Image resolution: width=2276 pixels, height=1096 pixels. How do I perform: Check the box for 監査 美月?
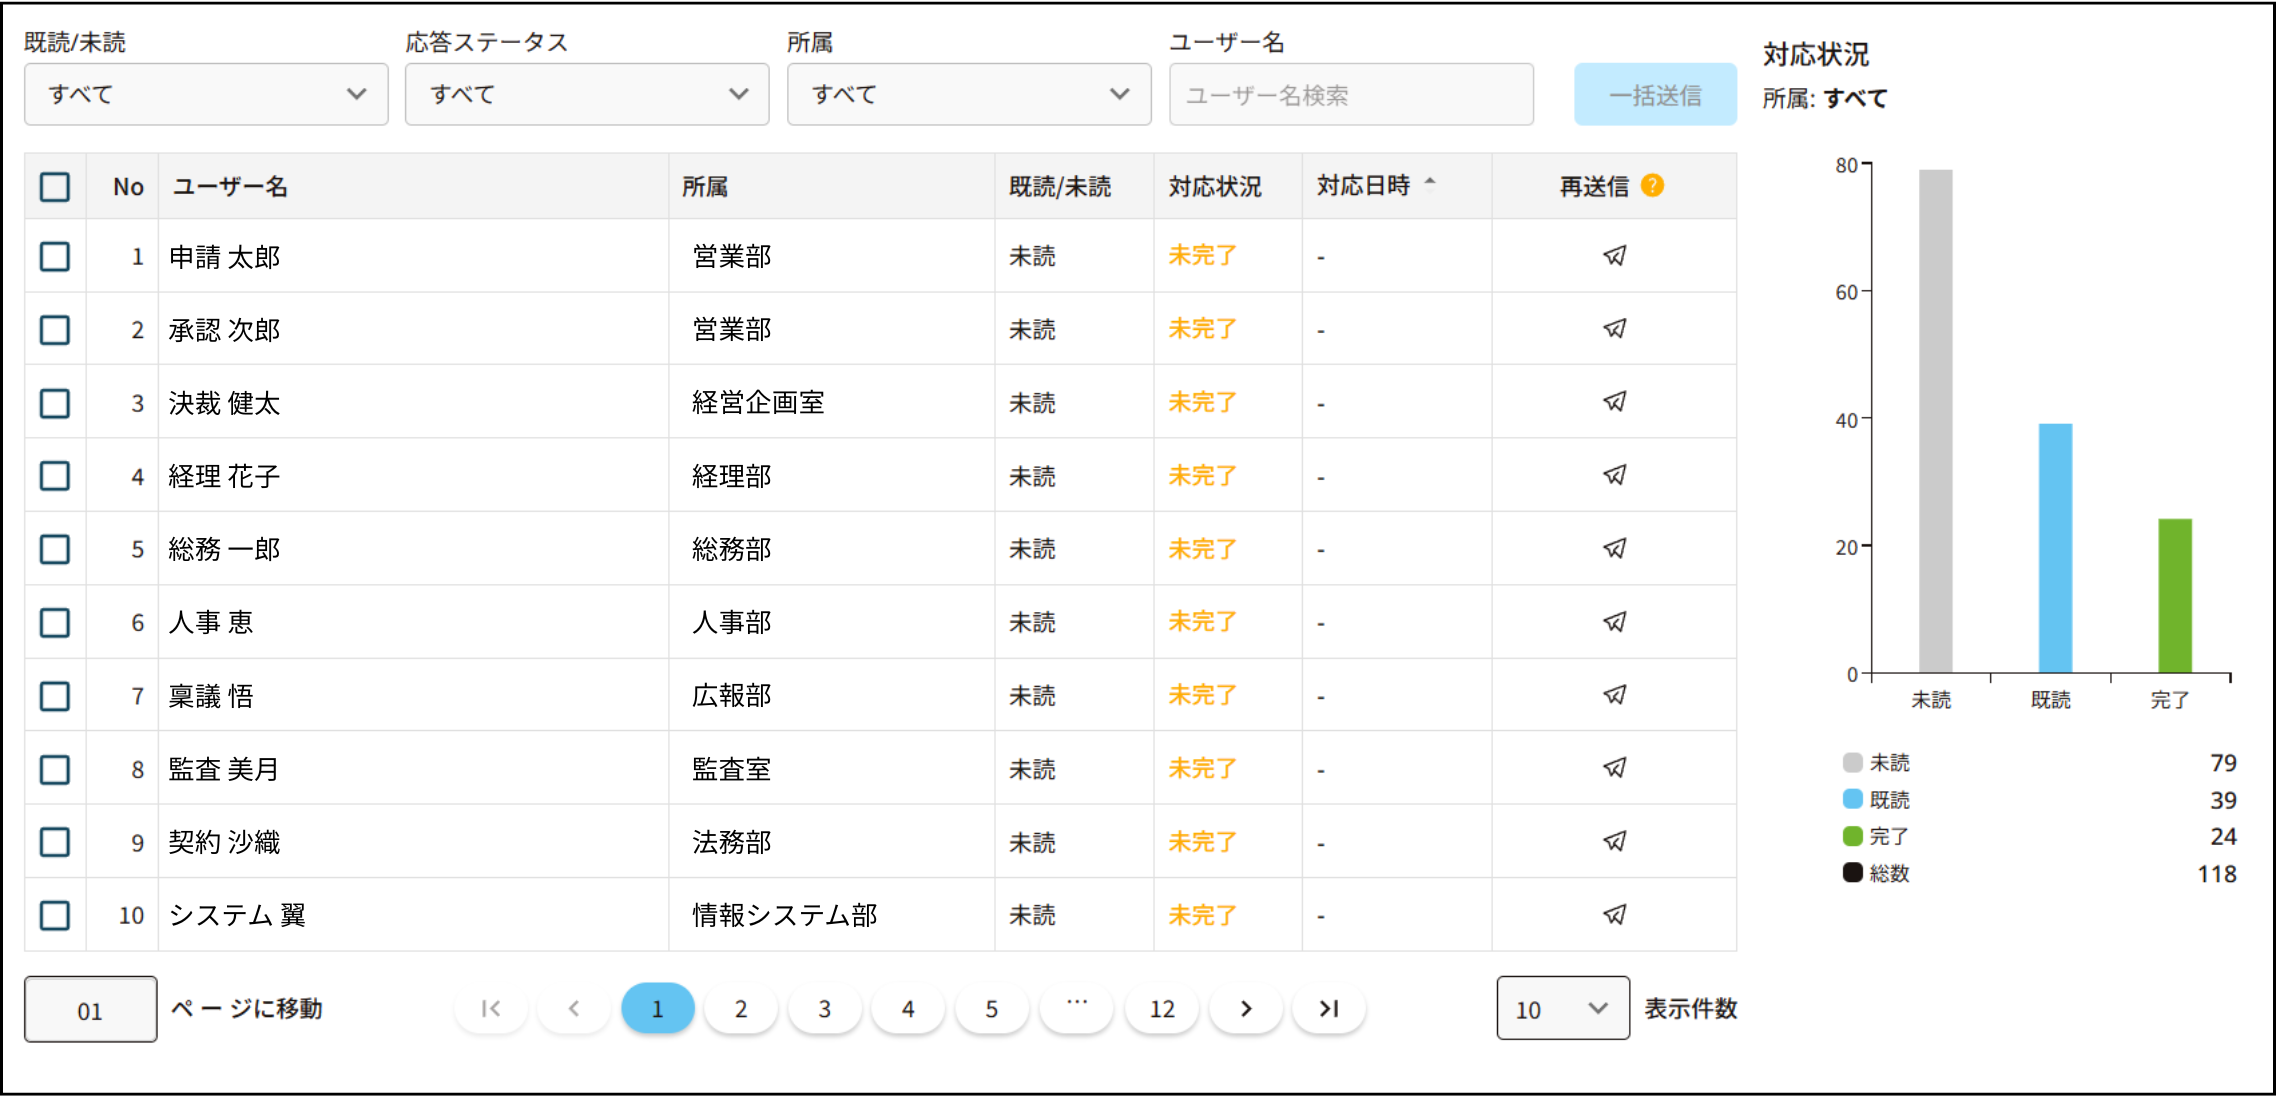pos(55,769)
